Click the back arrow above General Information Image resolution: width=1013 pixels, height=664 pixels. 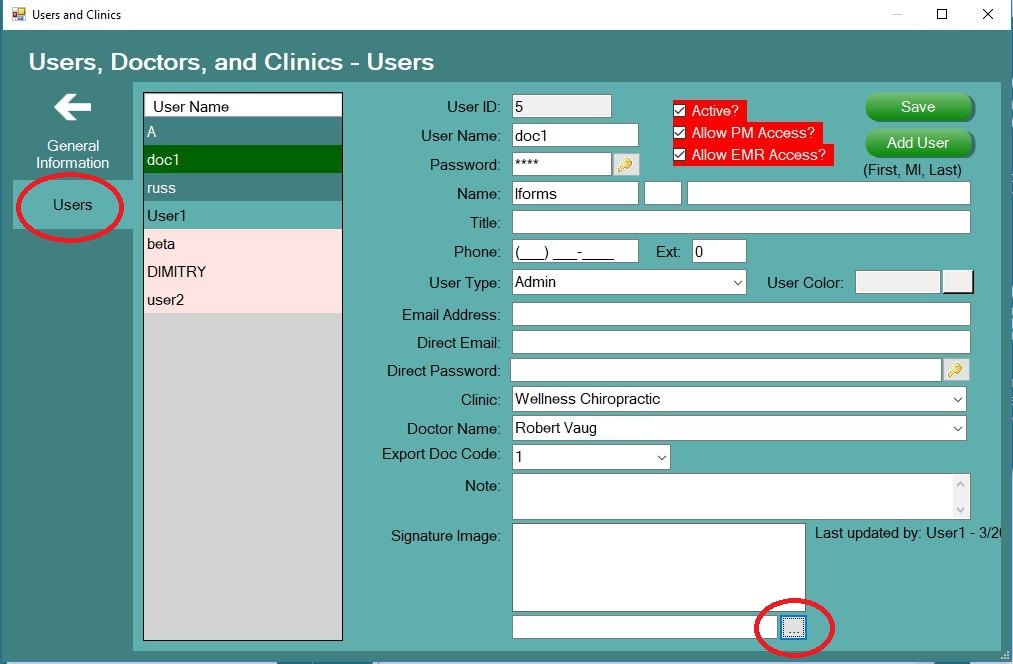[x=71, y=107]
